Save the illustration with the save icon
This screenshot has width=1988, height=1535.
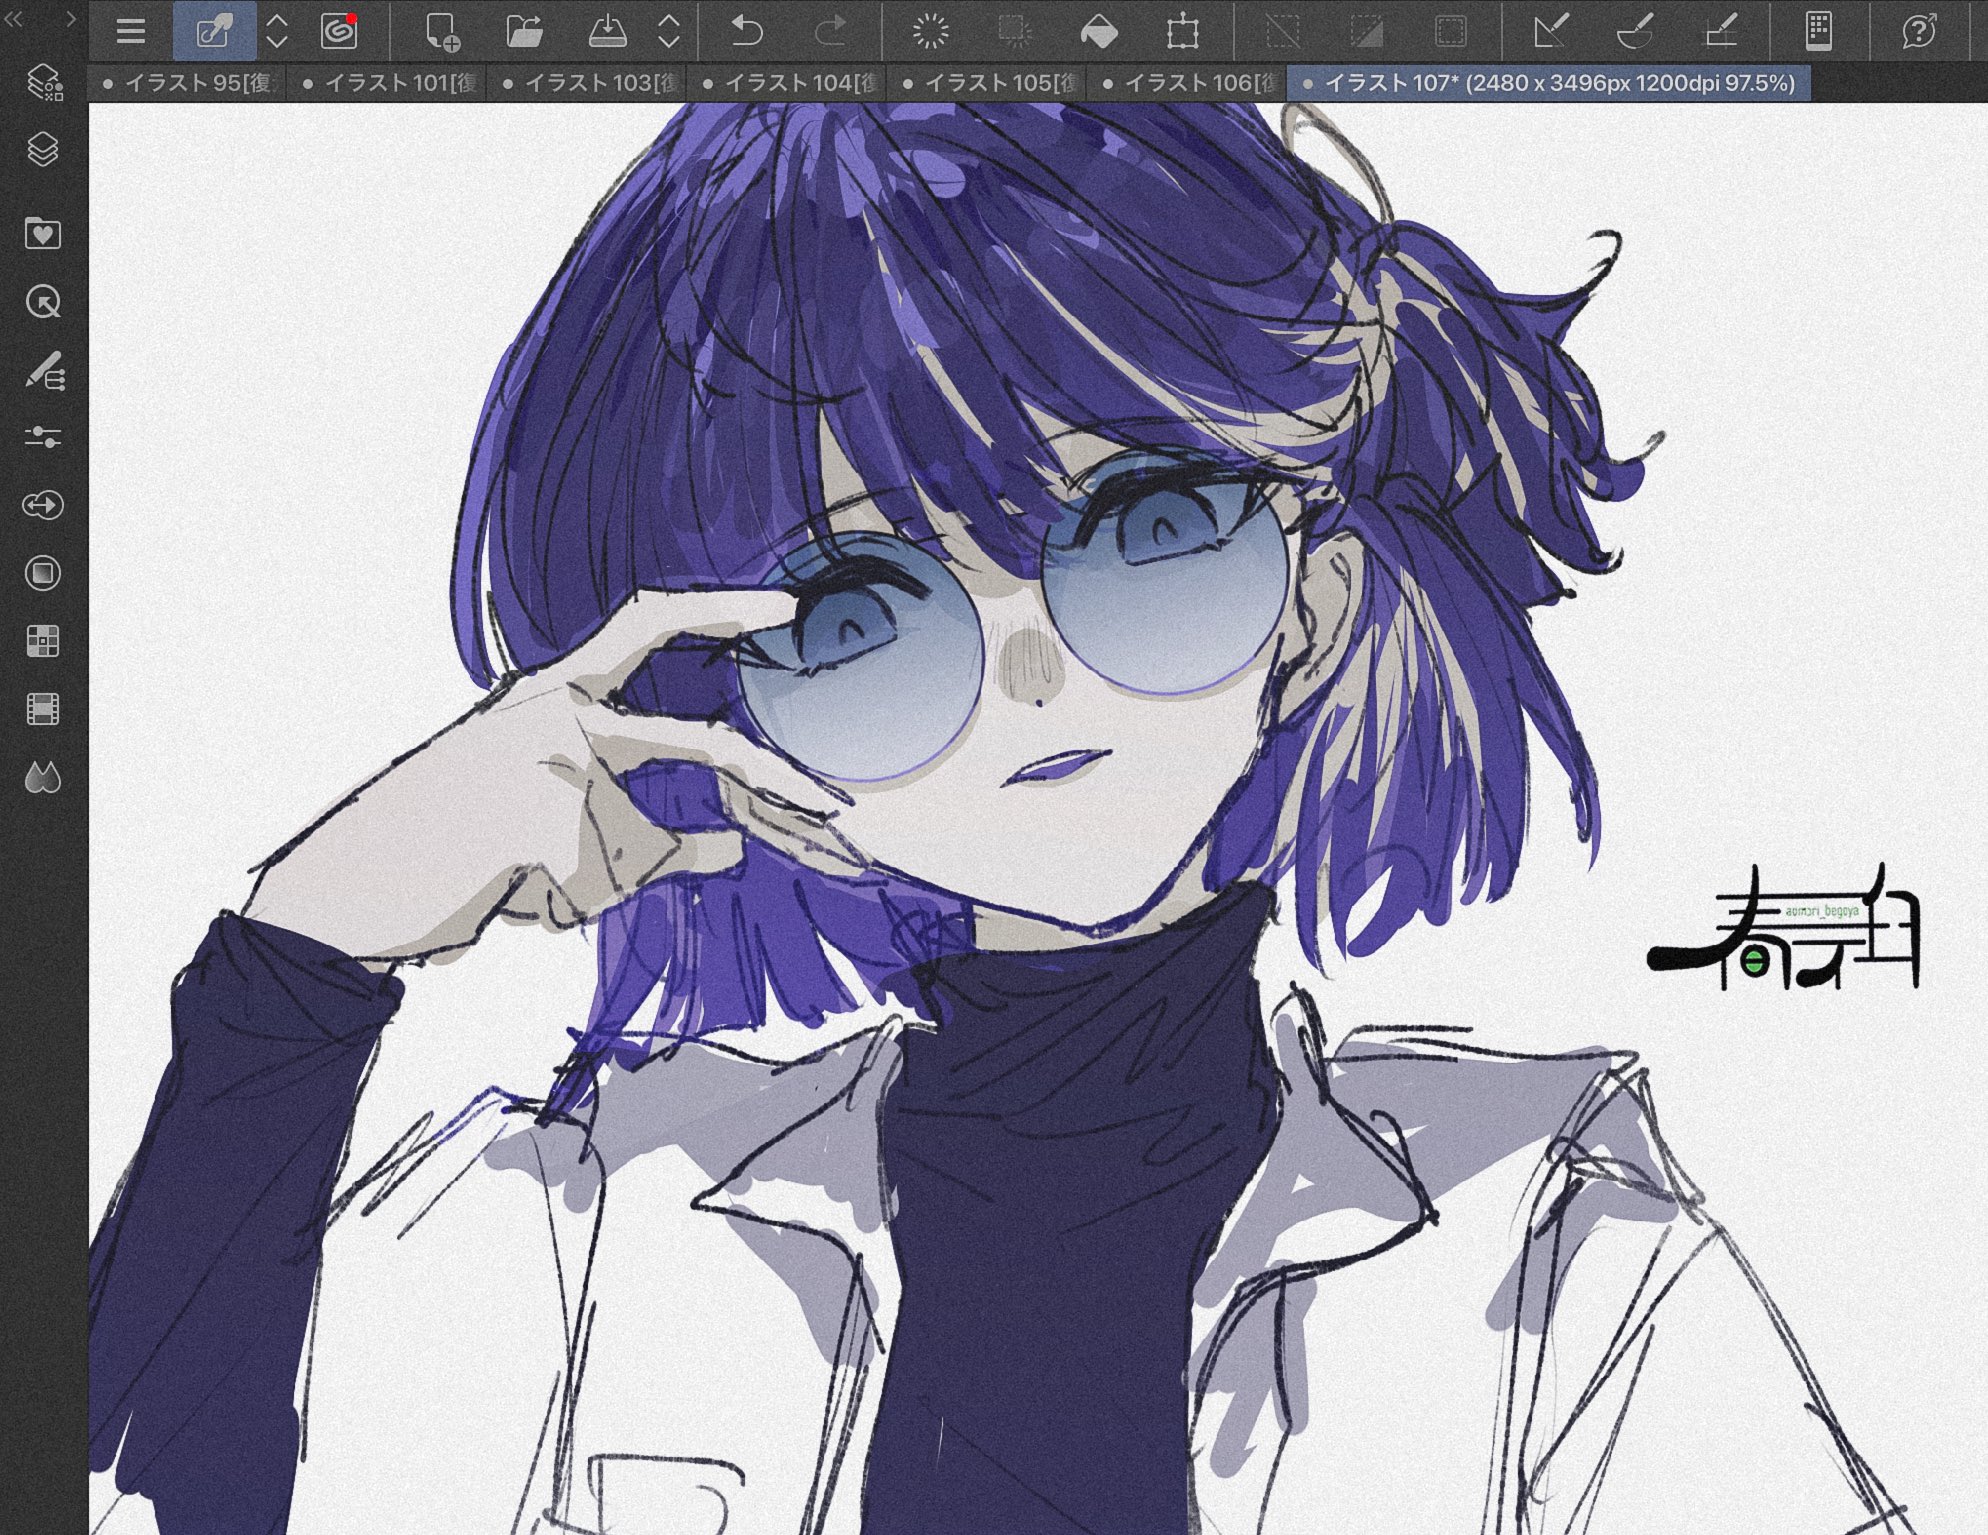click(607, 31)
